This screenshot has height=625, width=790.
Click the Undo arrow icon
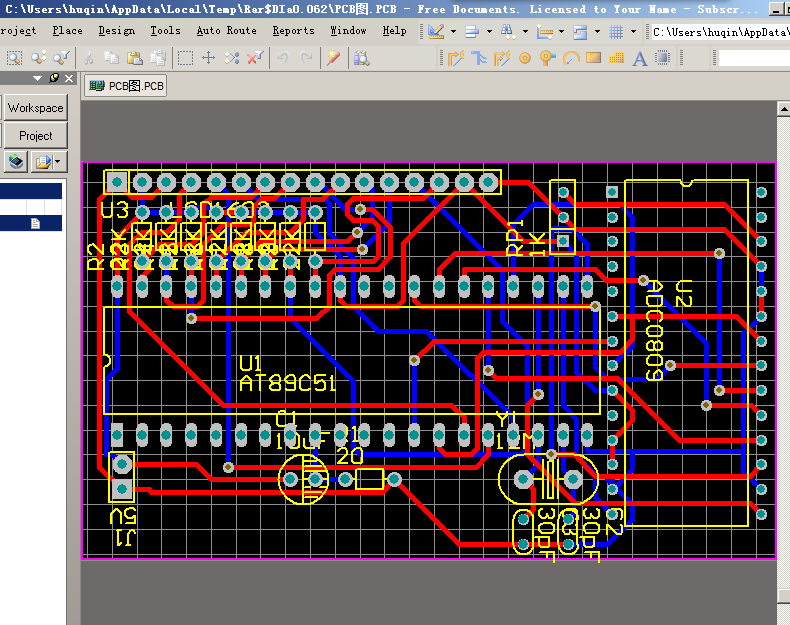click(x=283, y=58)
